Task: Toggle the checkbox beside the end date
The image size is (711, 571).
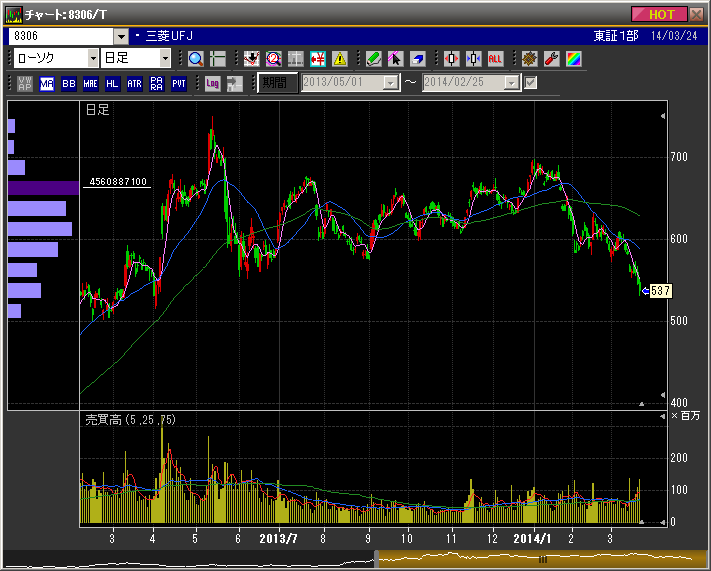Action: coord(531,83)
